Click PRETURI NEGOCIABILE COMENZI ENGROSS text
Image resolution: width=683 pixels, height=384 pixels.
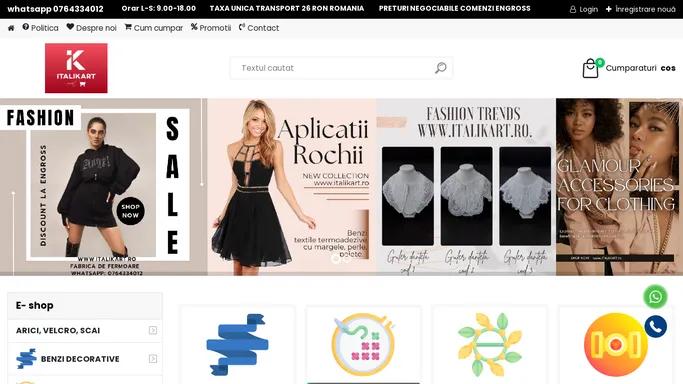454,8
